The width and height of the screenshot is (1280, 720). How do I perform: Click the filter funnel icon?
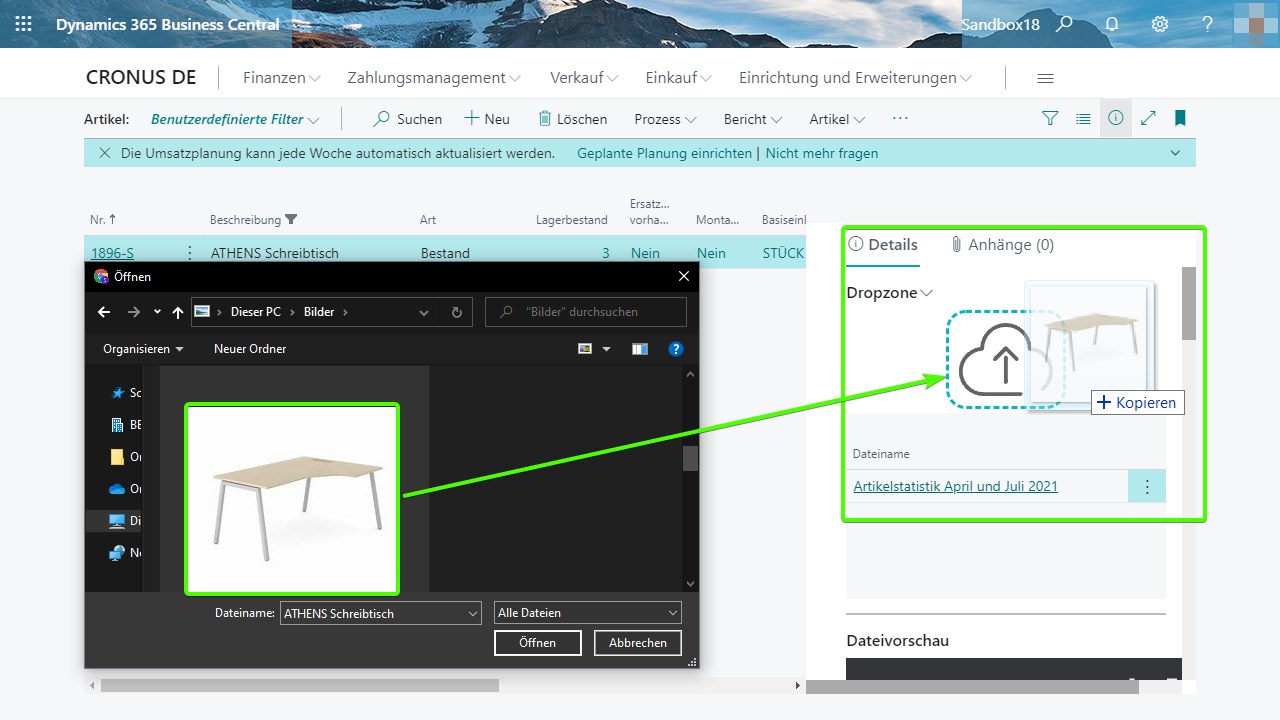(x=1050, y=118)
